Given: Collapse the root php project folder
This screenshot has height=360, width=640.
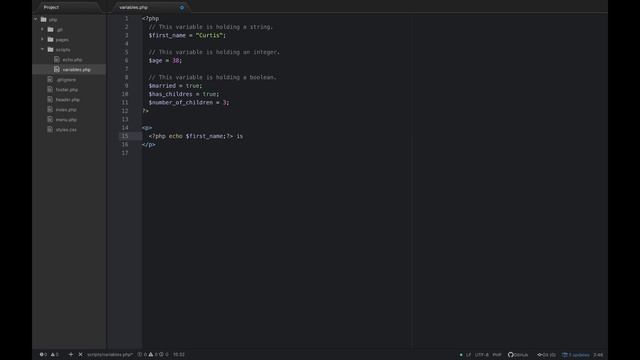Looking at the screenshot, I should tap(36, 19).
